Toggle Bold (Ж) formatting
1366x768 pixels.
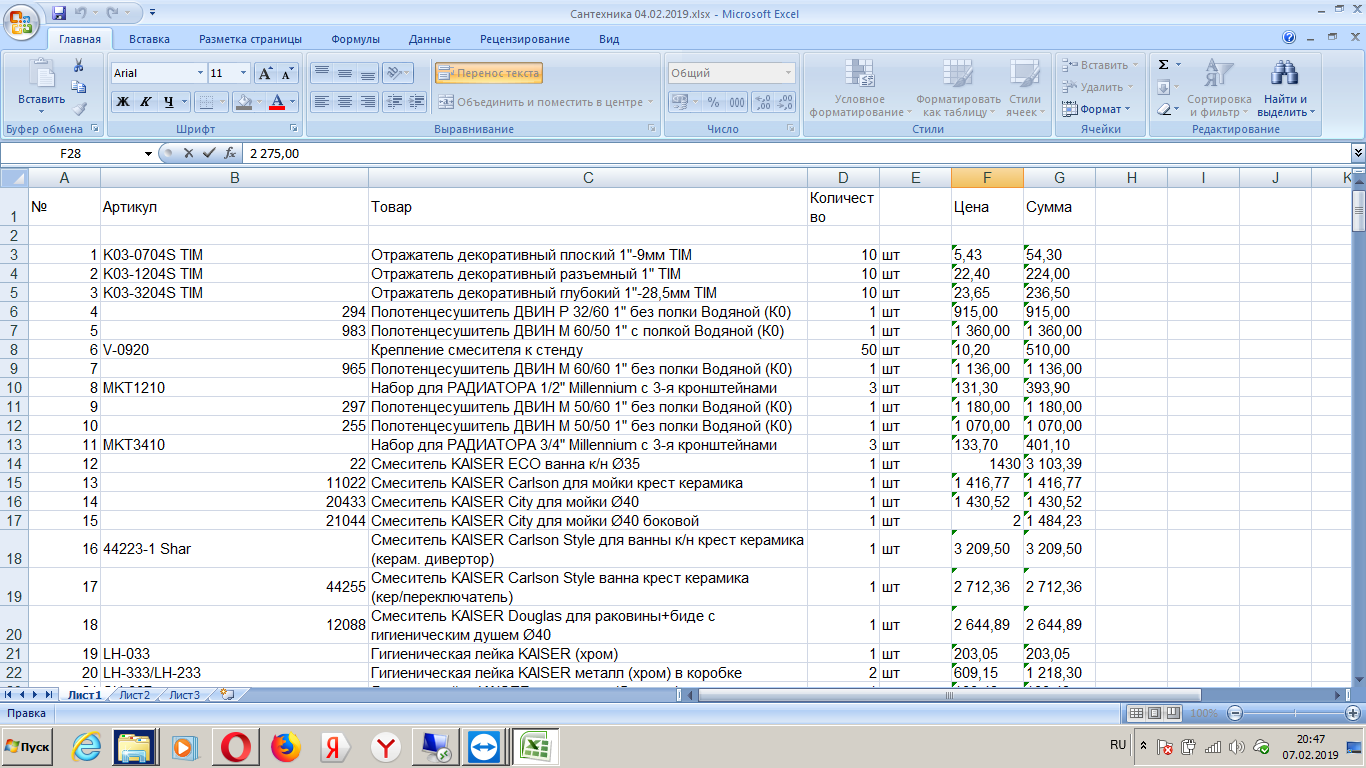[123, 101]
